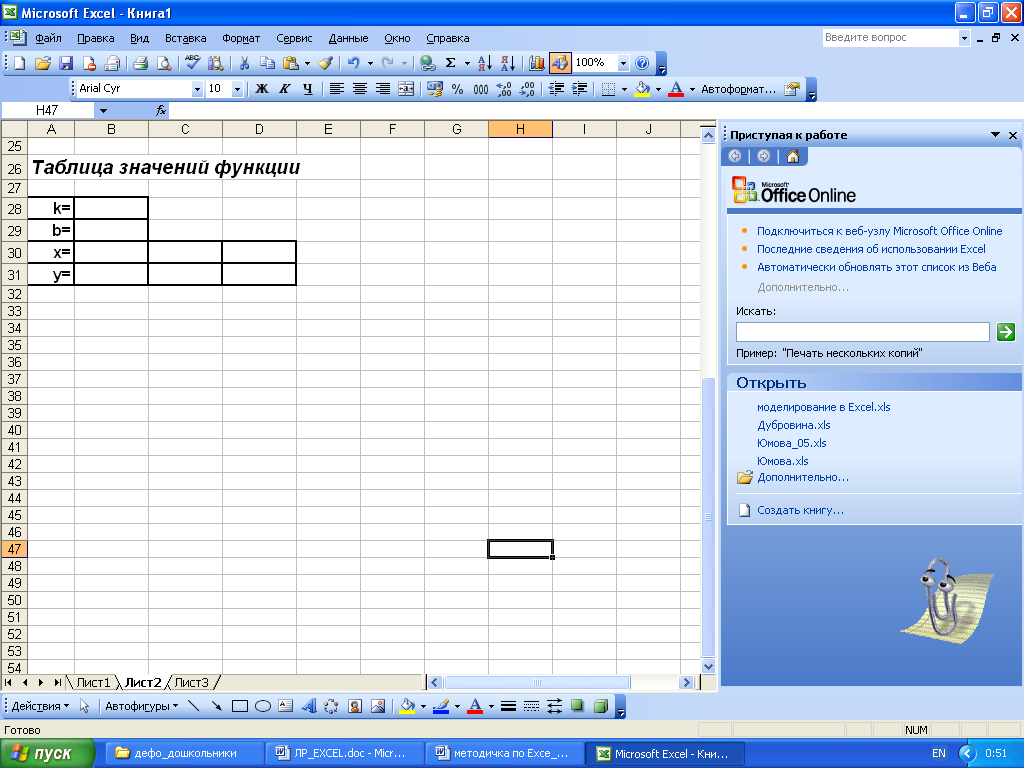Open the font name dropdown

[197, 89]
